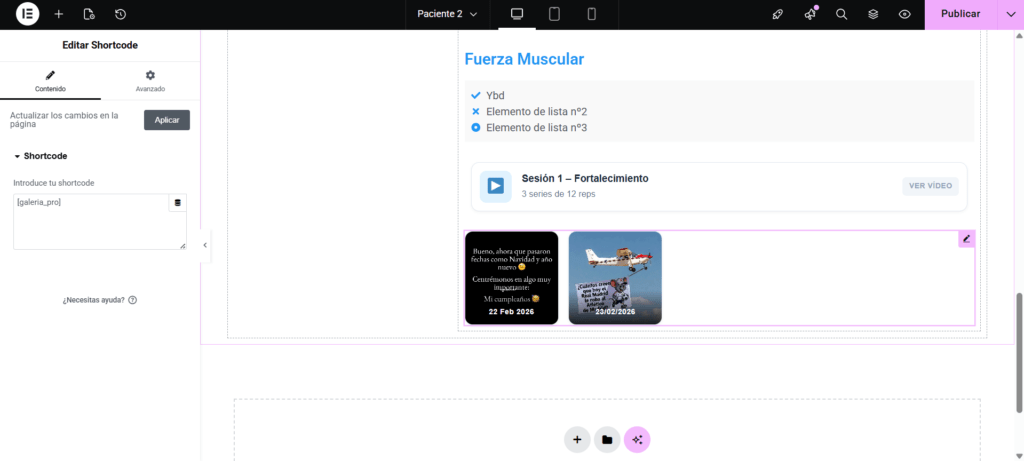Screen dimensions: 1024x461
Task: Collapse the editor panel with the arrow
Action: click(205, 245)
